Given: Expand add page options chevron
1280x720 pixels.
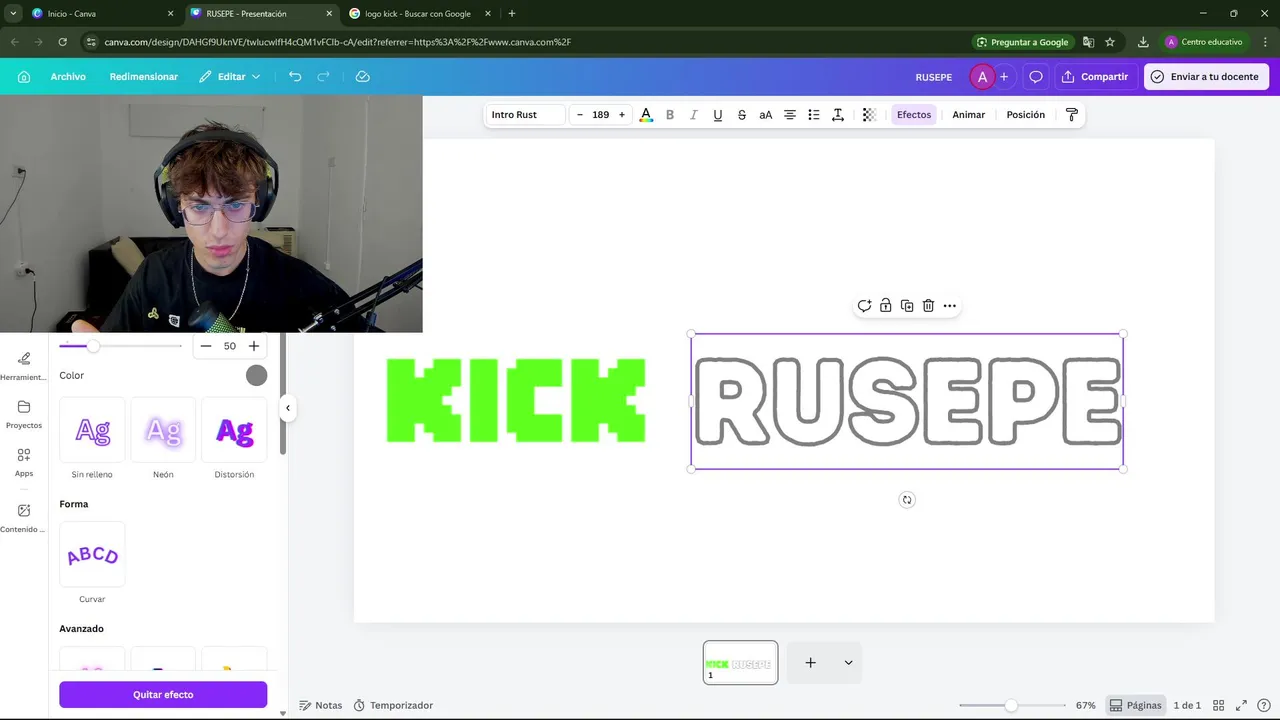Looking at the screenshot, I should click(x=848, y=663).
